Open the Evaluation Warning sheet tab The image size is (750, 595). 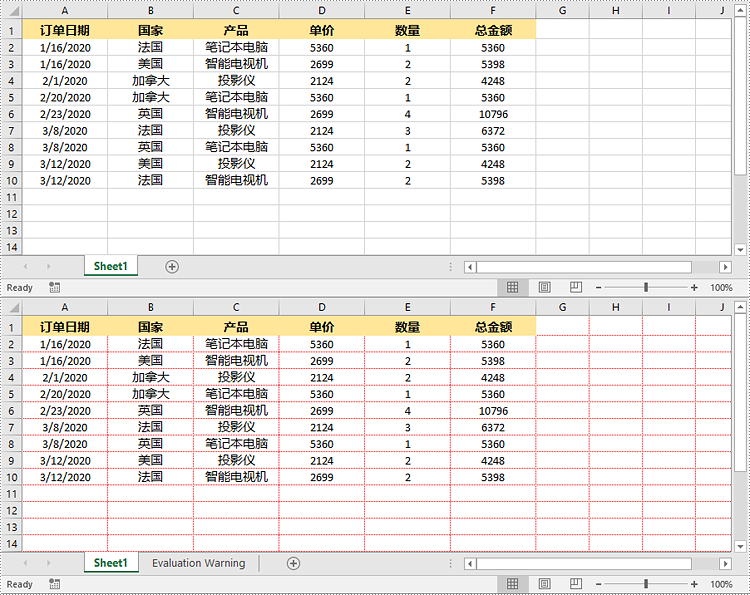coord(199,563)
